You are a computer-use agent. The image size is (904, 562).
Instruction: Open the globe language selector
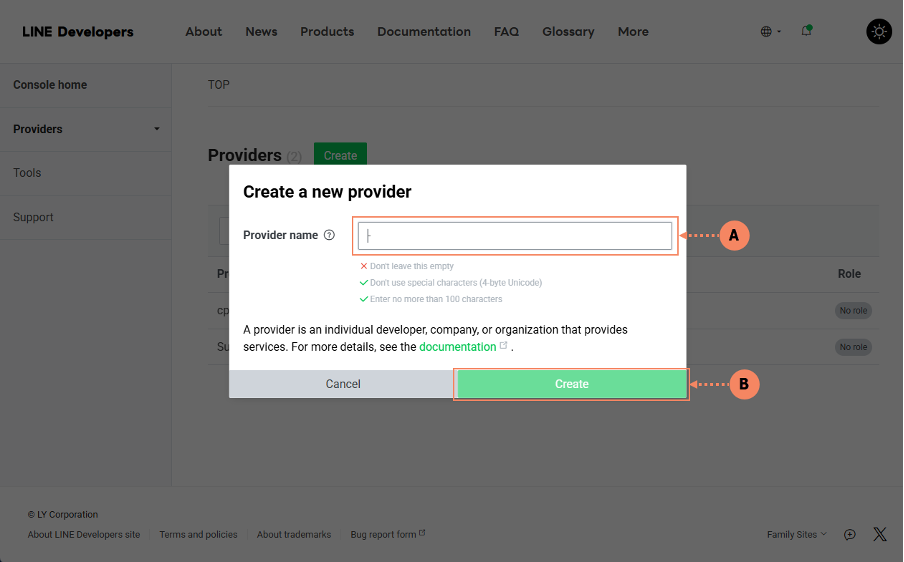click(x=770, y=32)
